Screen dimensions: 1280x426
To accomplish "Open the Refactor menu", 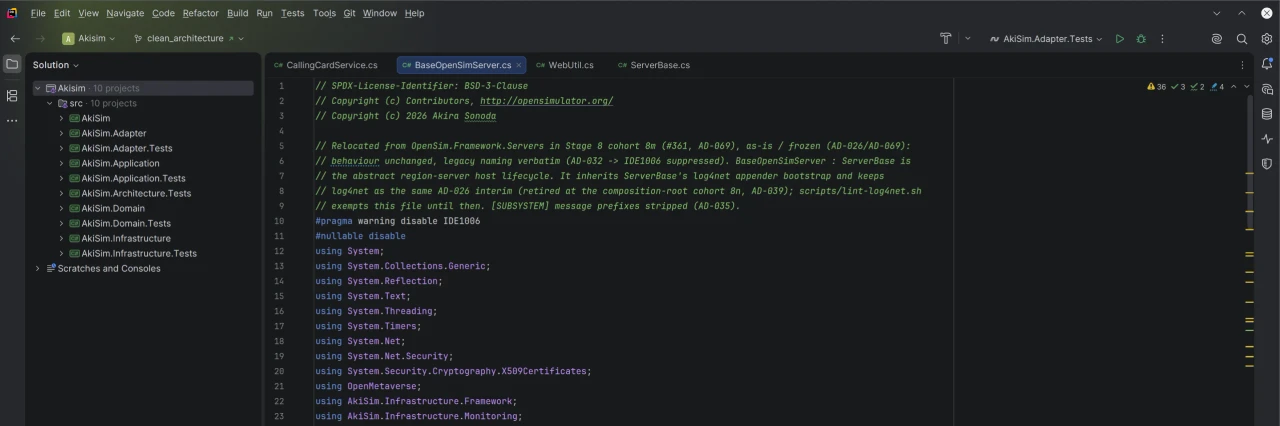I will click(x=200, y=13).
